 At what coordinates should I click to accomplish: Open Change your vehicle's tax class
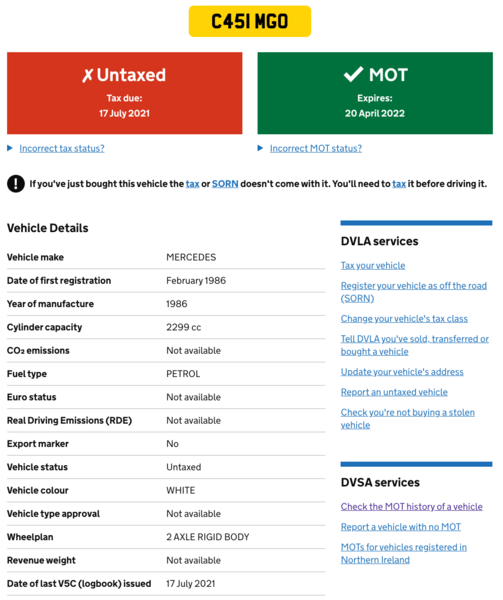tap(404, 319)
